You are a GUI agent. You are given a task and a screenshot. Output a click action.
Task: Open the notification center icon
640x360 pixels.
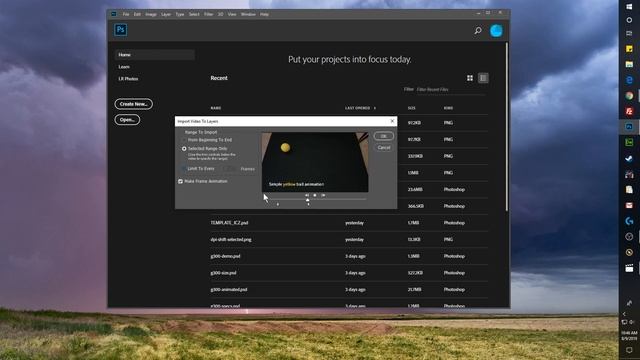[629, 350]
